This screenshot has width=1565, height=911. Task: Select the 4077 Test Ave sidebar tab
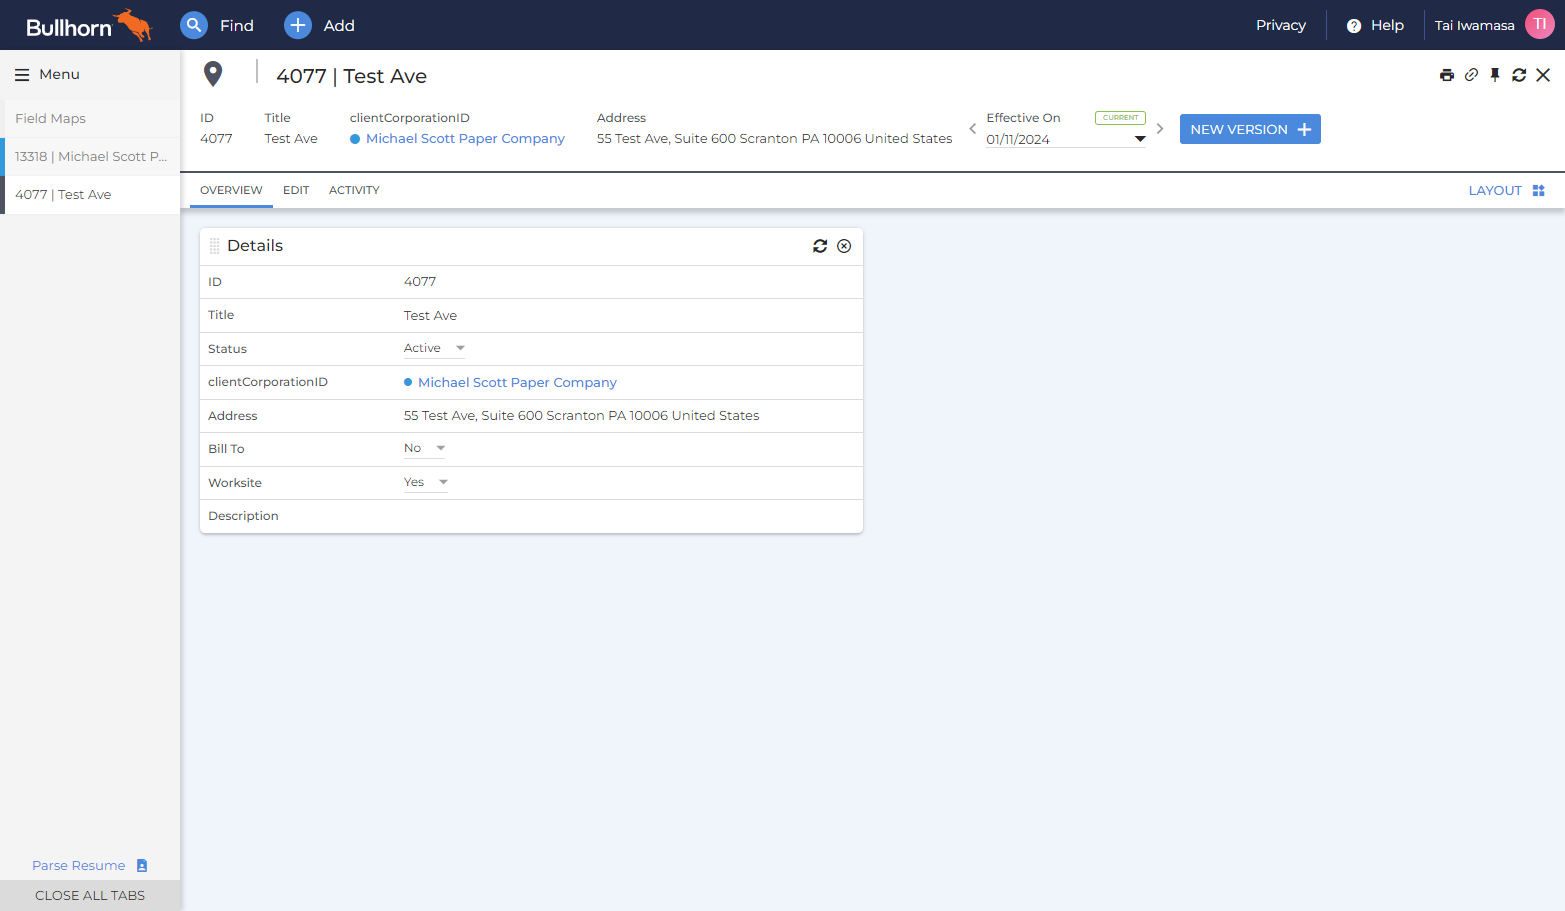tap(90, 195)
